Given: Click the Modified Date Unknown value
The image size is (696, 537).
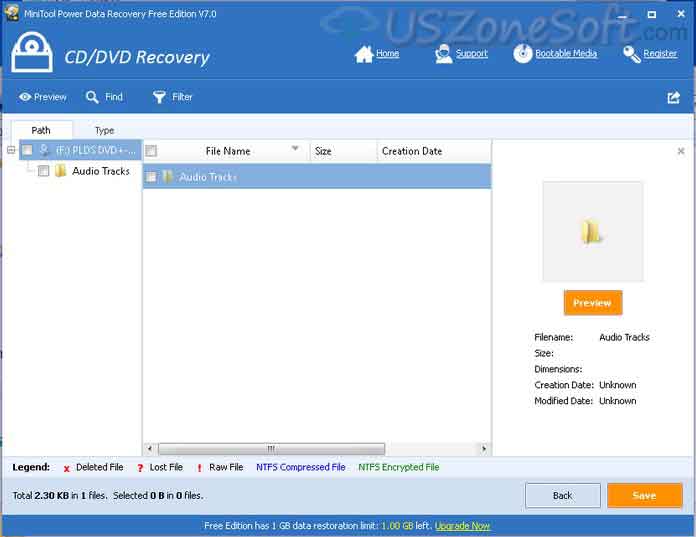Looking at the screenshot, I should [617, 401].
